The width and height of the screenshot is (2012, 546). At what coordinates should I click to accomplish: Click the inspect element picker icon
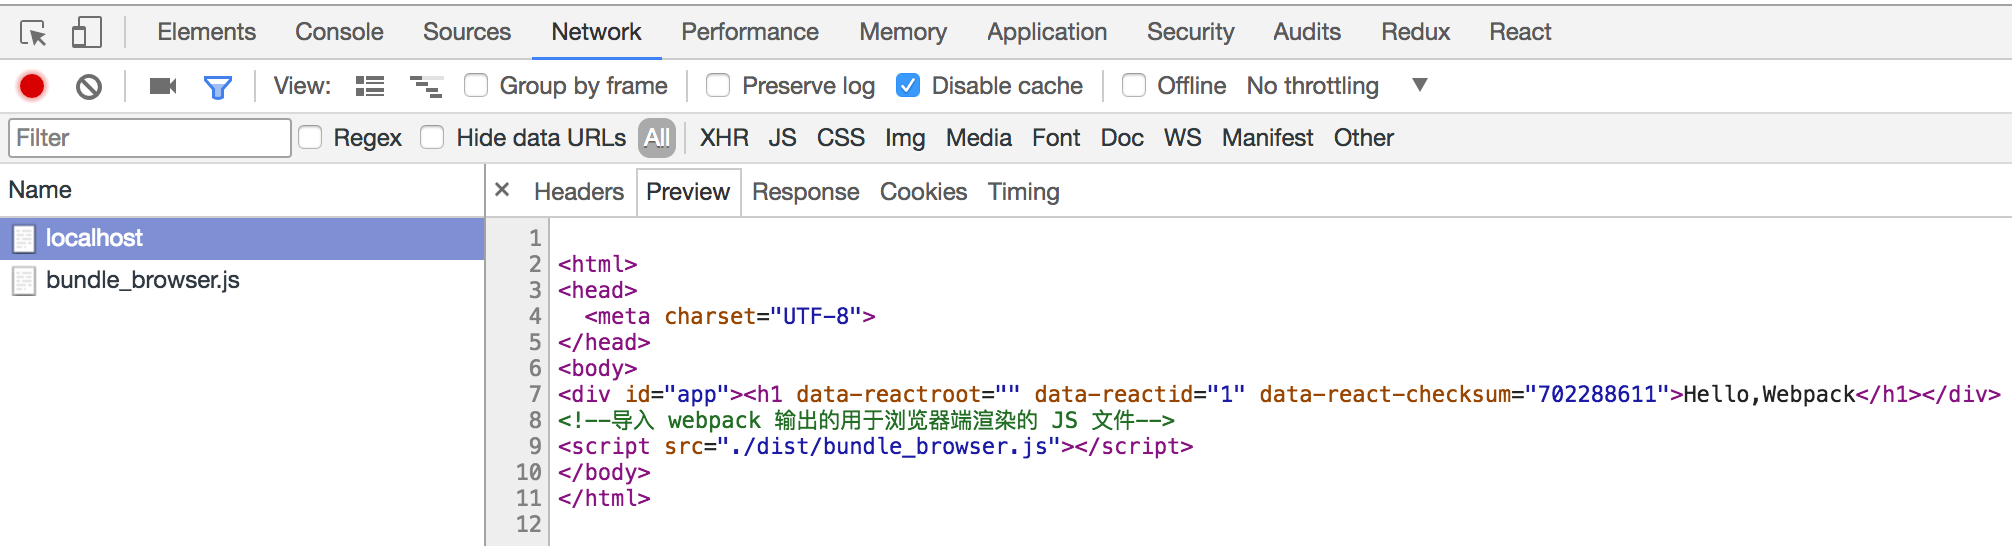[33, 33]
